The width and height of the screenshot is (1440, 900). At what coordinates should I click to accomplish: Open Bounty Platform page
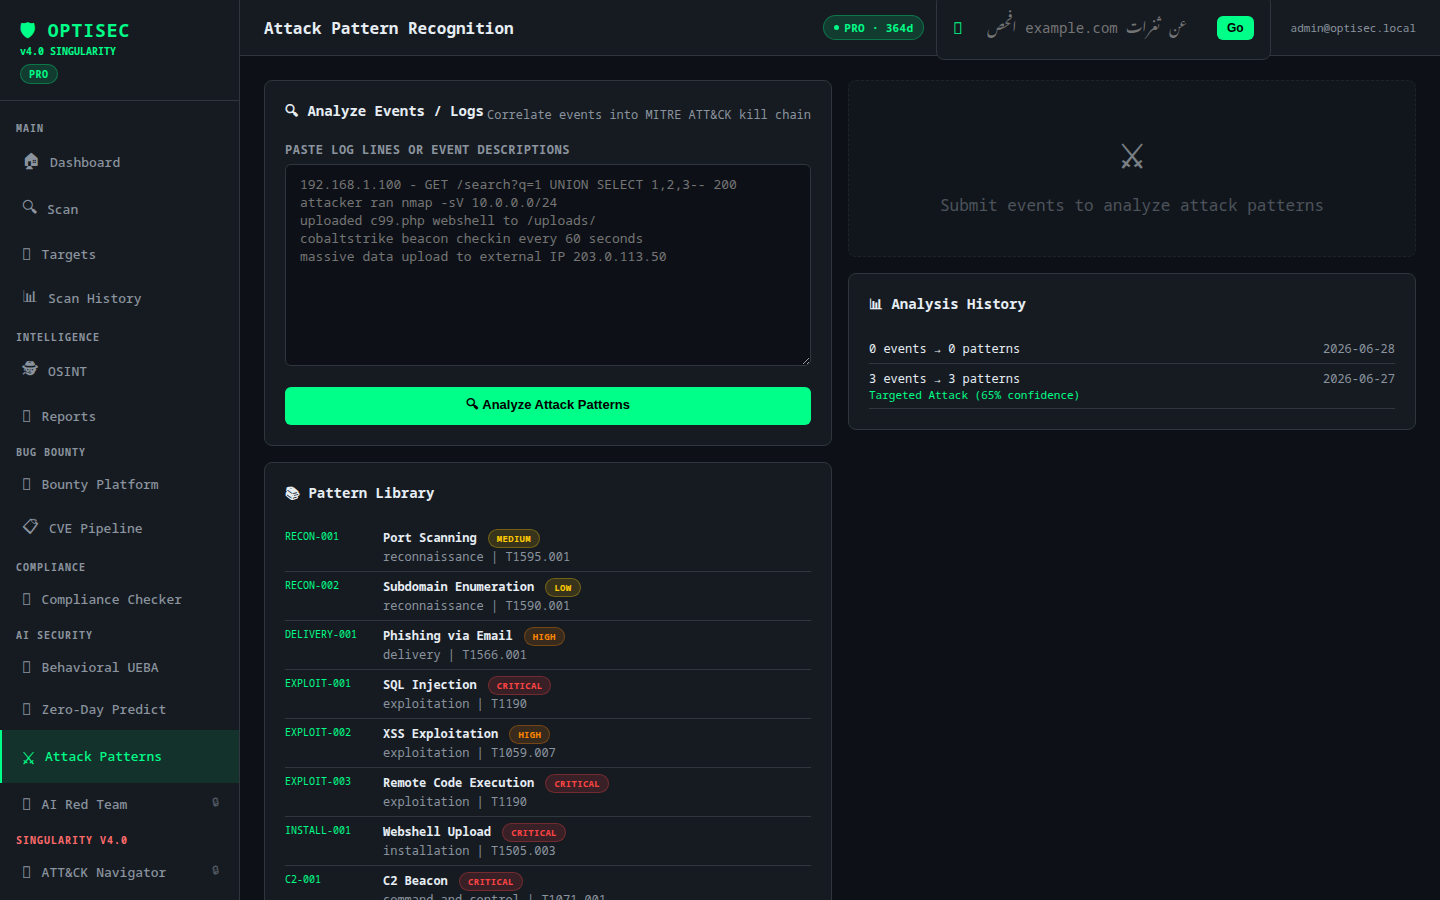pos(120,484)
